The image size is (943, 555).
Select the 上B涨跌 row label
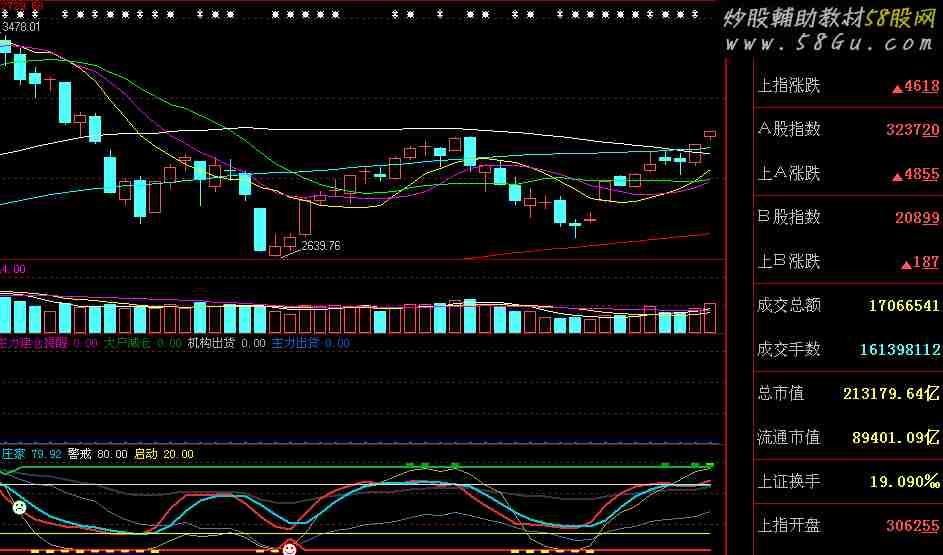[x=788, y=261]
